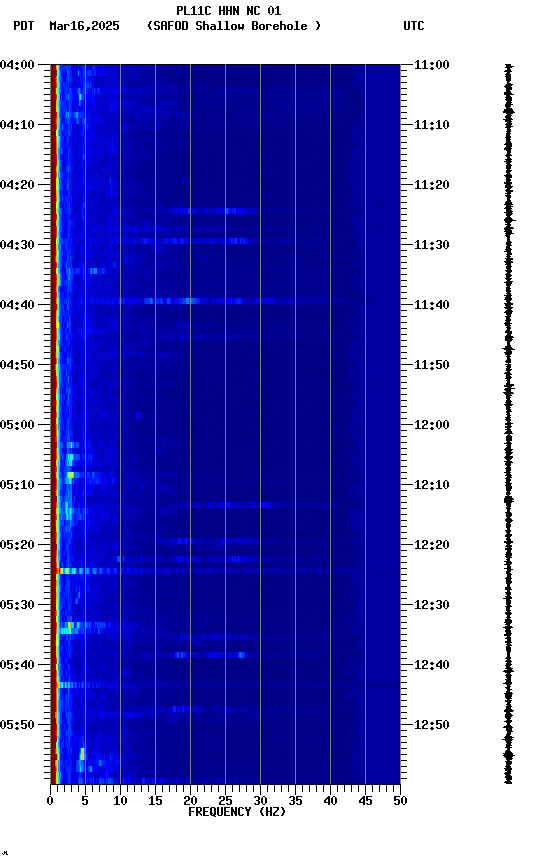Click the 11:30 UTC time label

click(x=432, y=245)
